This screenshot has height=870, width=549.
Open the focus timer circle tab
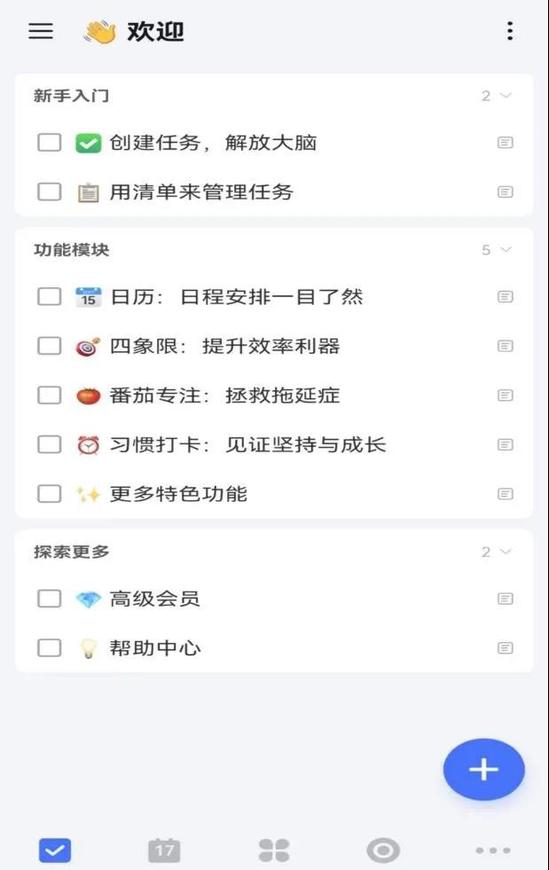click(x=383, y=850)
